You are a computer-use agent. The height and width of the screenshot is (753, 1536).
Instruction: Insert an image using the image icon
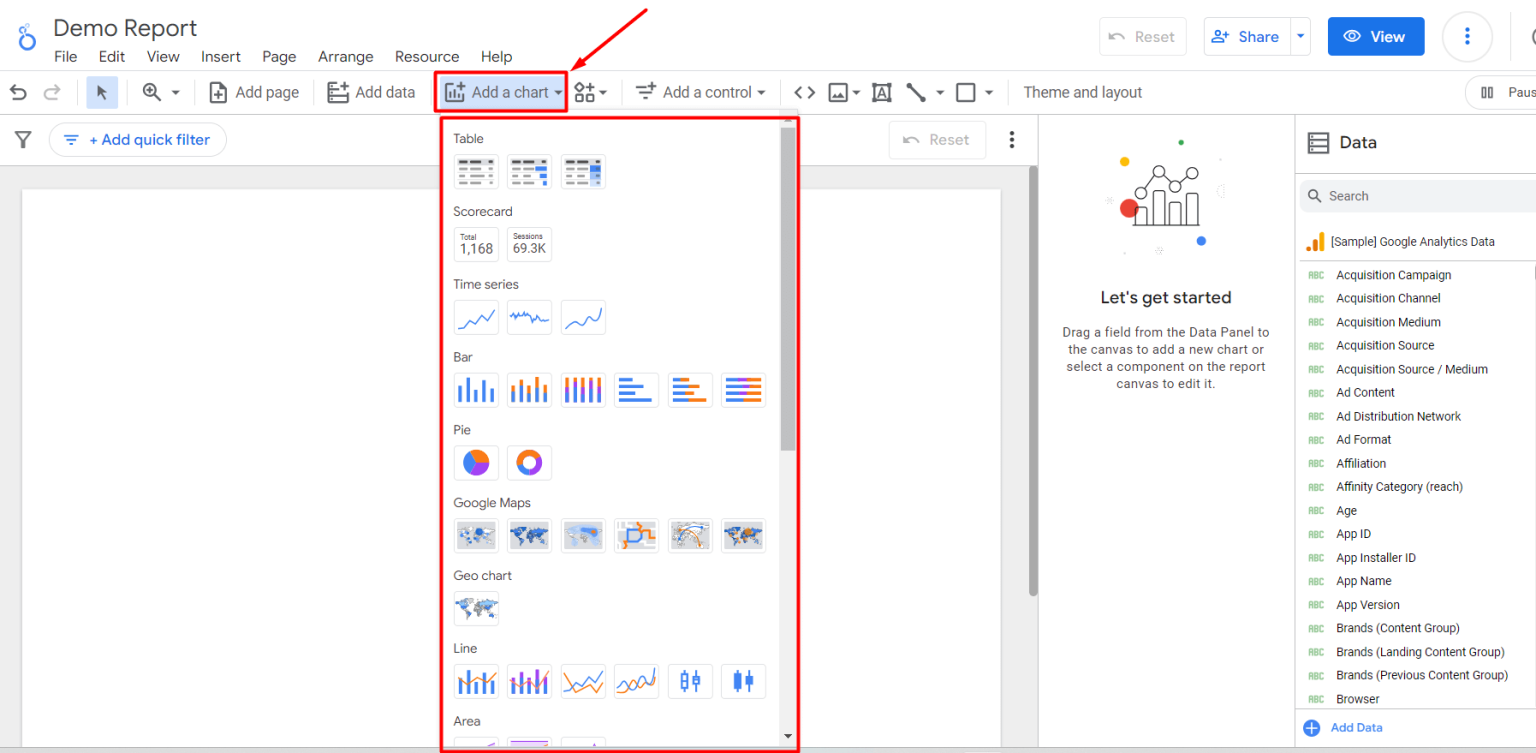coord(838,91)
